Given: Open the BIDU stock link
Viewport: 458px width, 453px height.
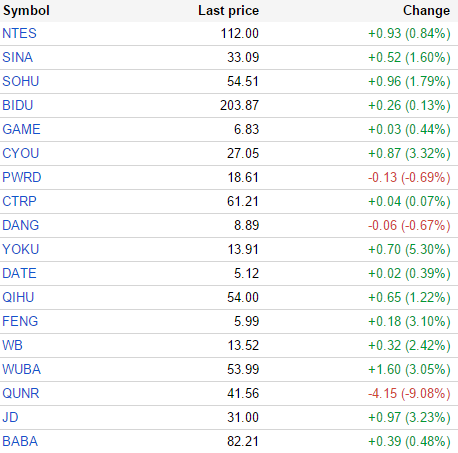Looking at the screenshot, I should pyautogui.click(x=18, y=105).
